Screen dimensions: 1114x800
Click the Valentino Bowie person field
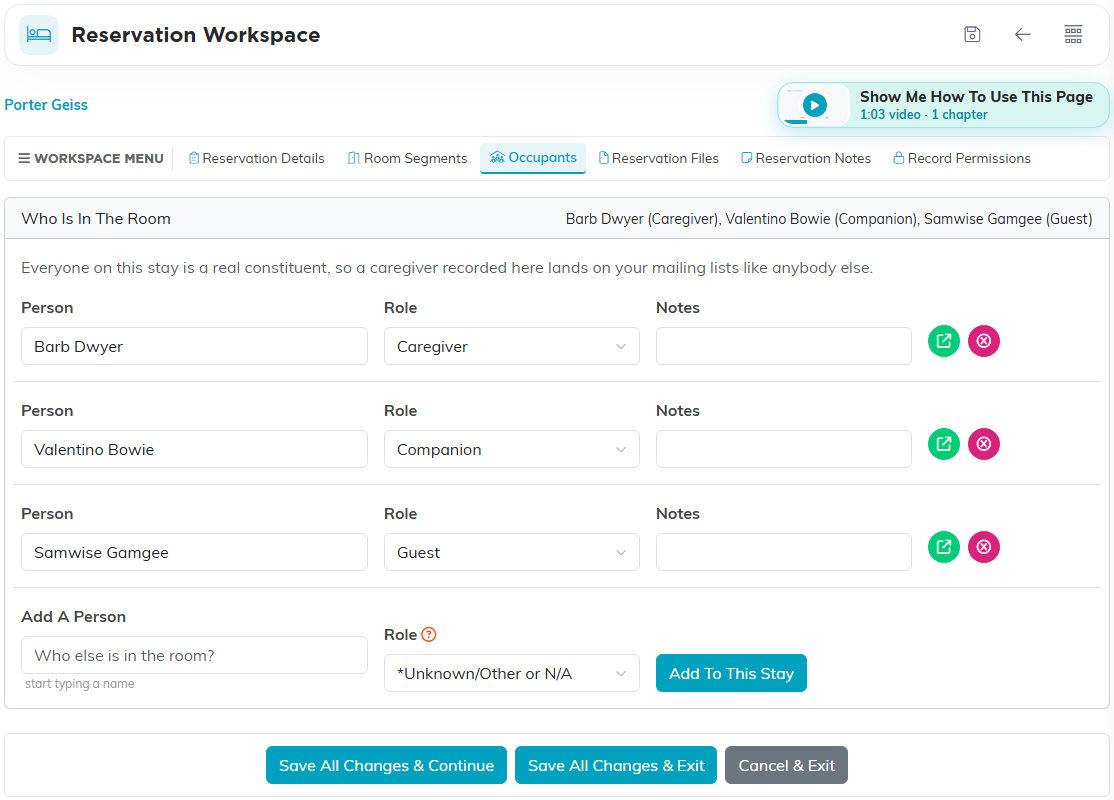194,450
